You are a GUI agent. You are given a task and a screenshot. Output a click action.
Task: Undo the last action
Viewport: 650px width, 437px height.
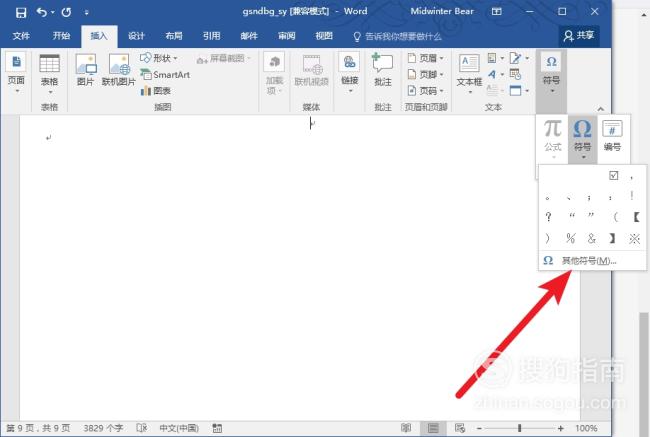click(x=41, y=12)
